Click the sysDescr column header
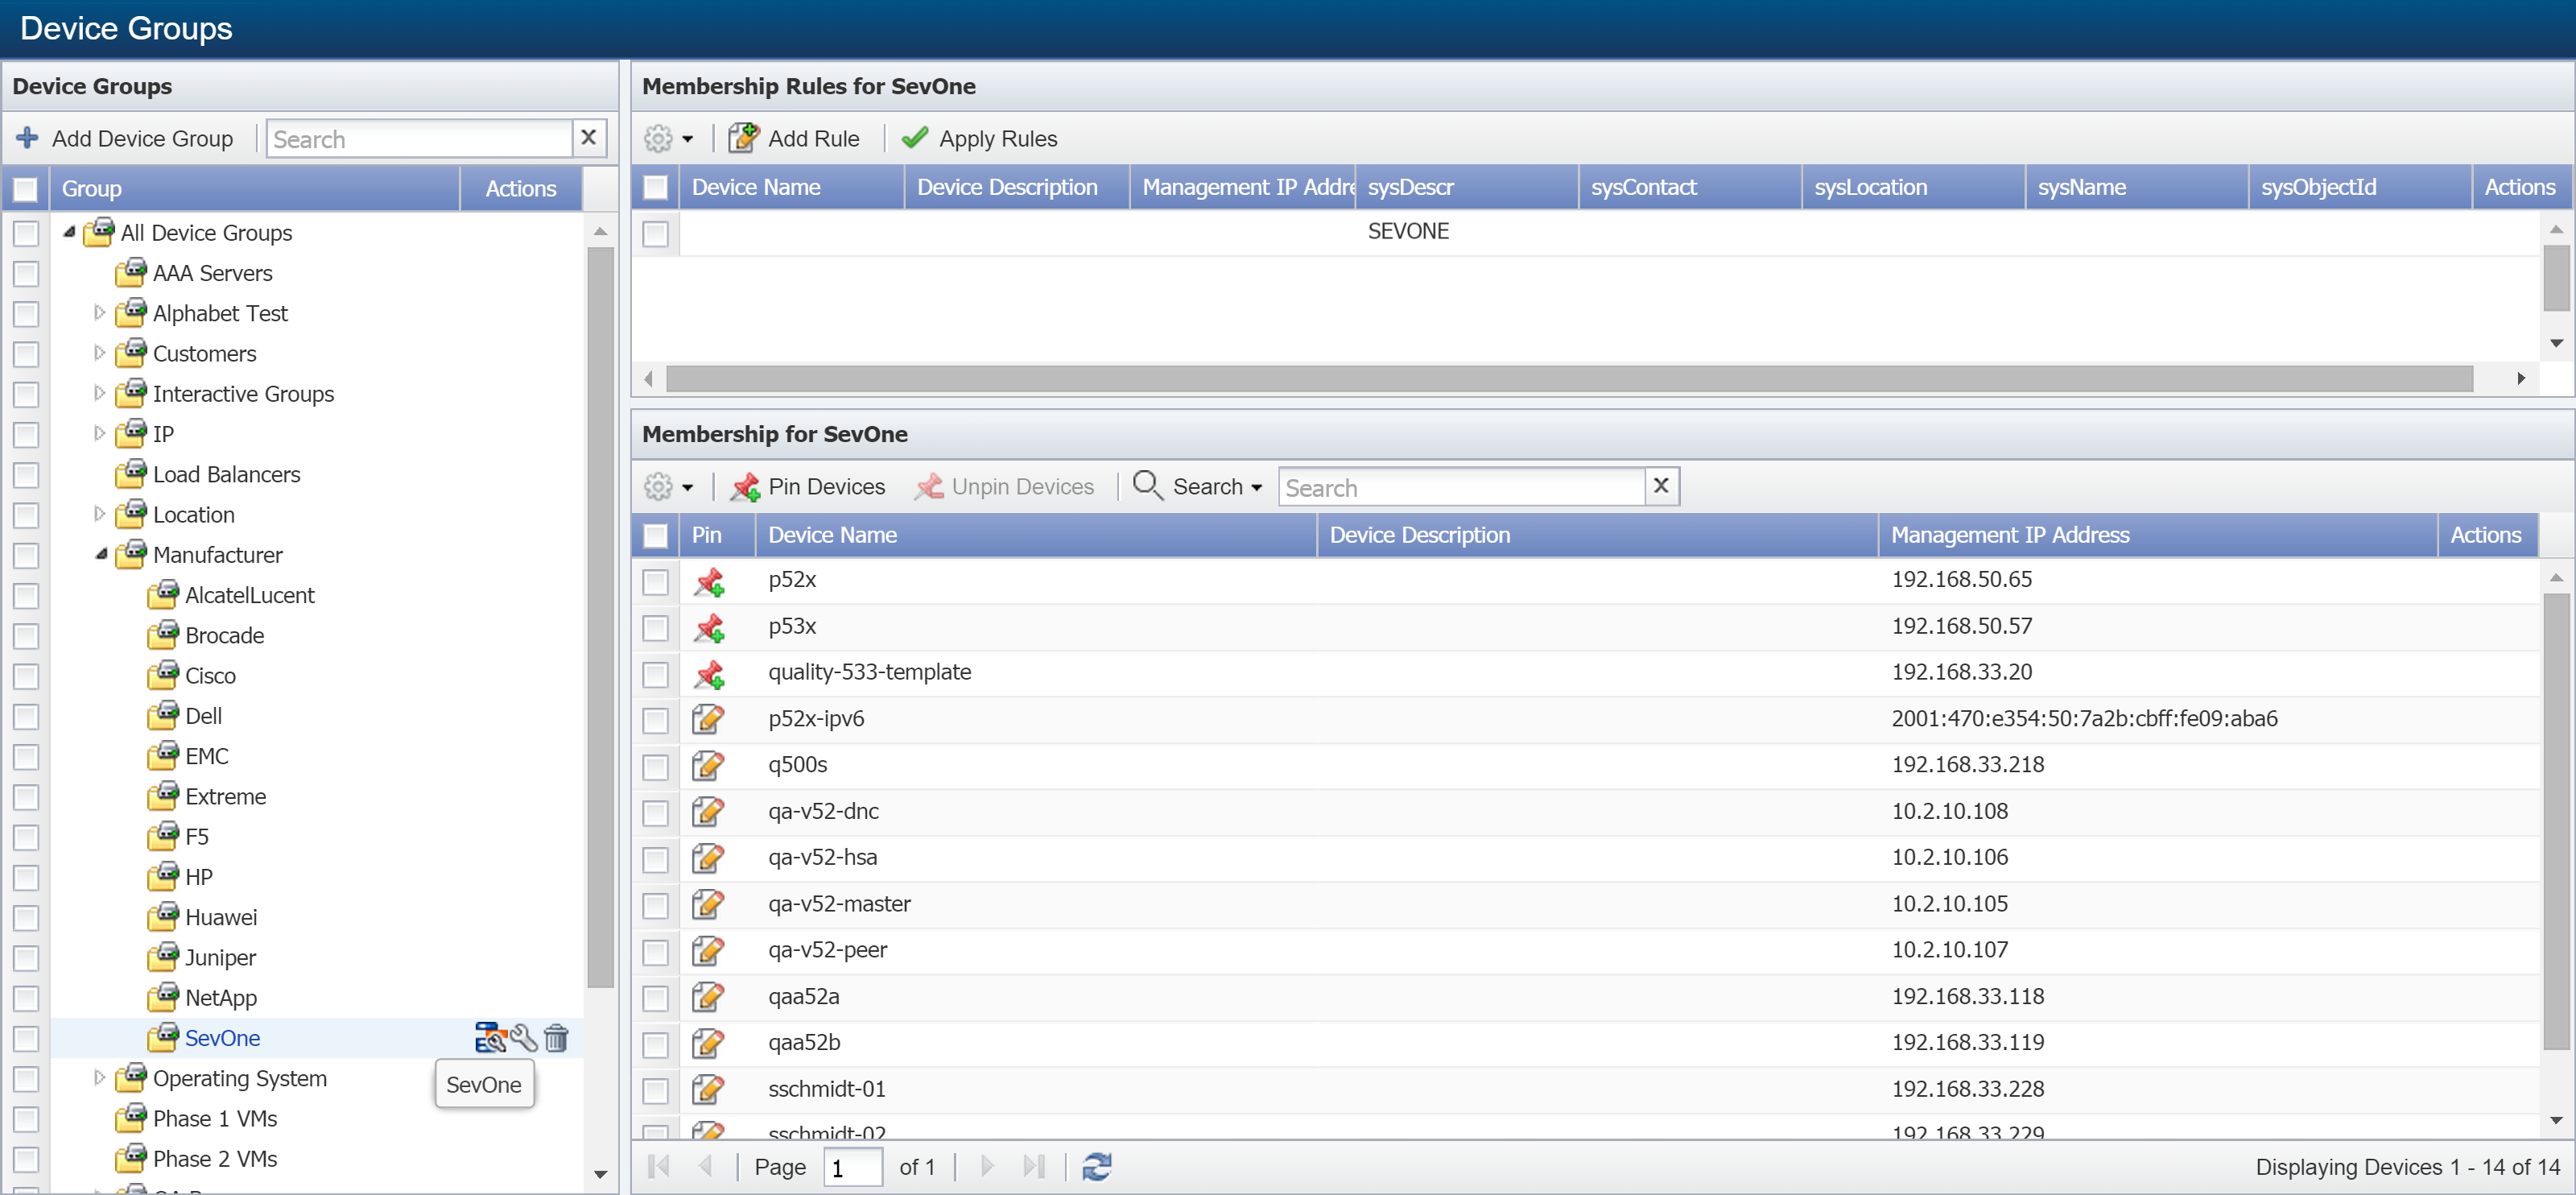This screenshot has width=2576, height=1195. coord(1466,187)
